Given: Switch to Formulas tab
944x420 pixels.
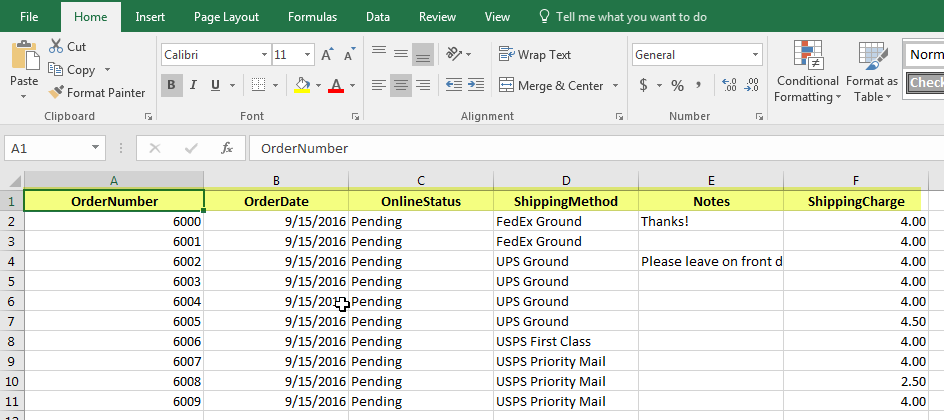Looking at the screenshot, I should tap(312, 17).
